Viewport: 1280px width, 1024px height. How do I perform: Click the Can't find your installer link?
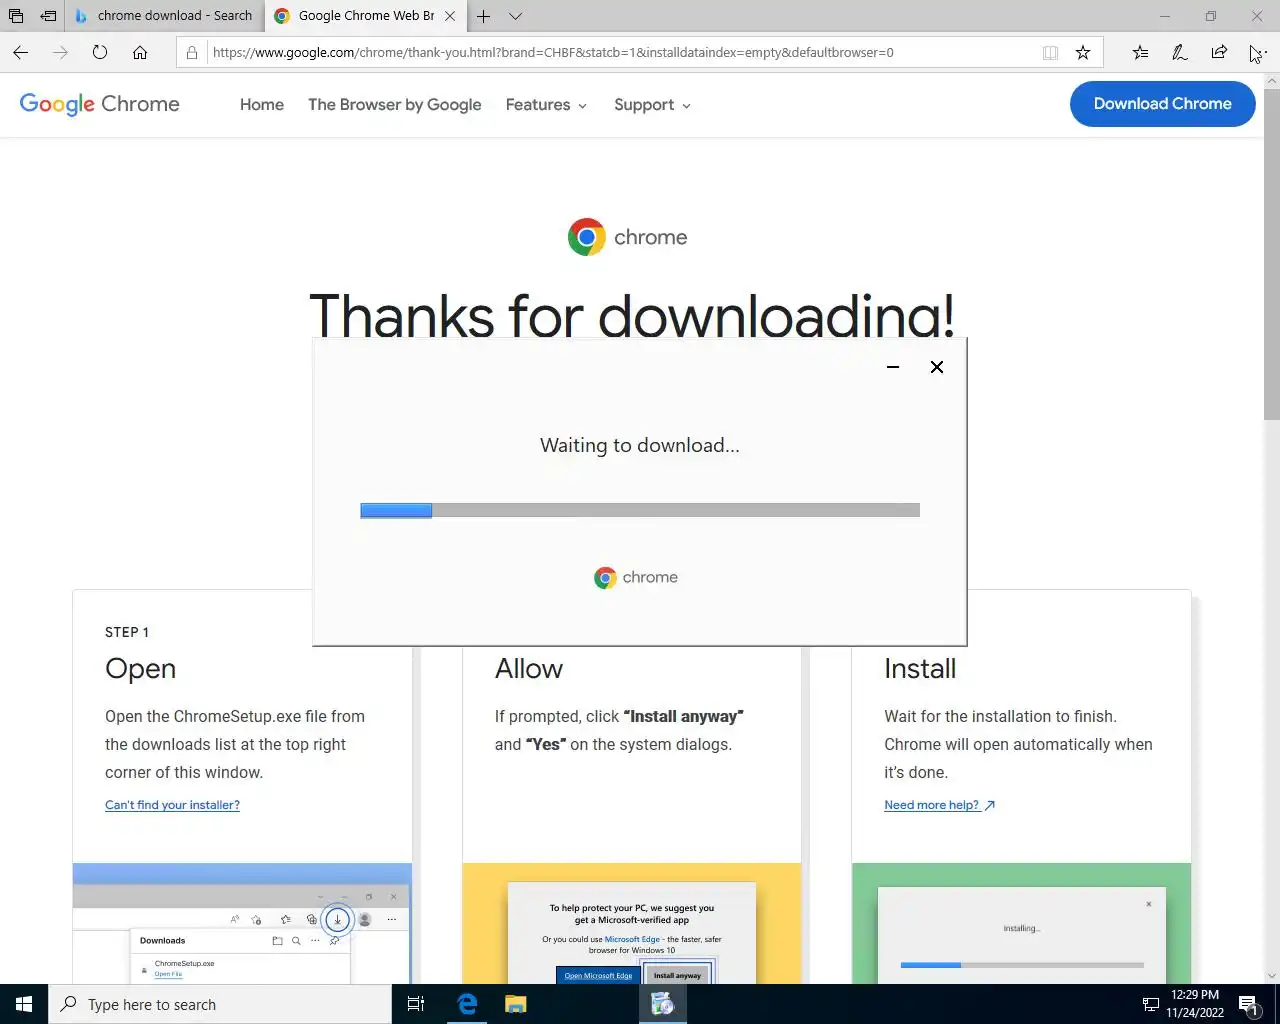(x=172, y=805)
